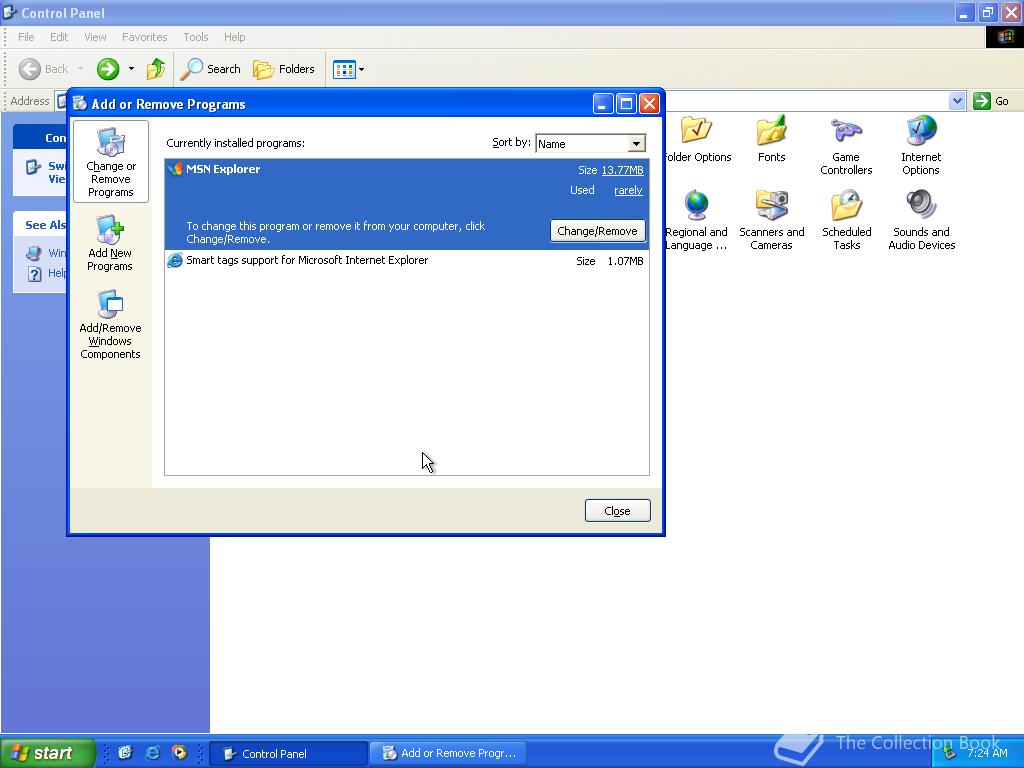Open Scheduled Tasks icon
Viewport: 1024px width, 768px height.
tap(846, 220)
